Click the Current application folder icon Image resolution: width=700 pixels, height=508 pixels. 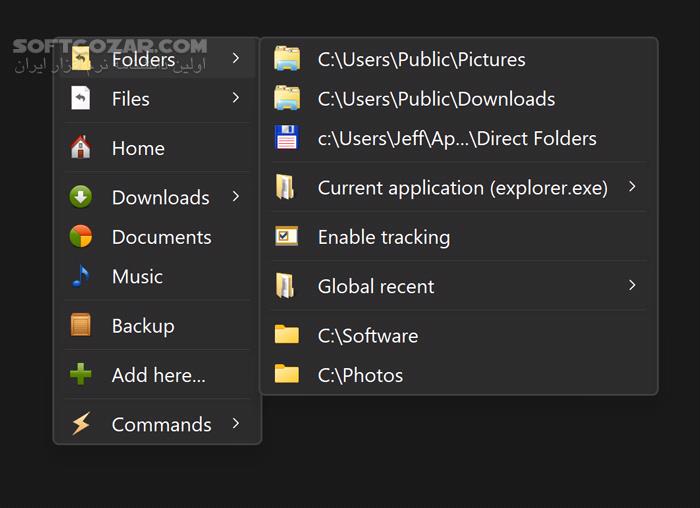[285, 187]
